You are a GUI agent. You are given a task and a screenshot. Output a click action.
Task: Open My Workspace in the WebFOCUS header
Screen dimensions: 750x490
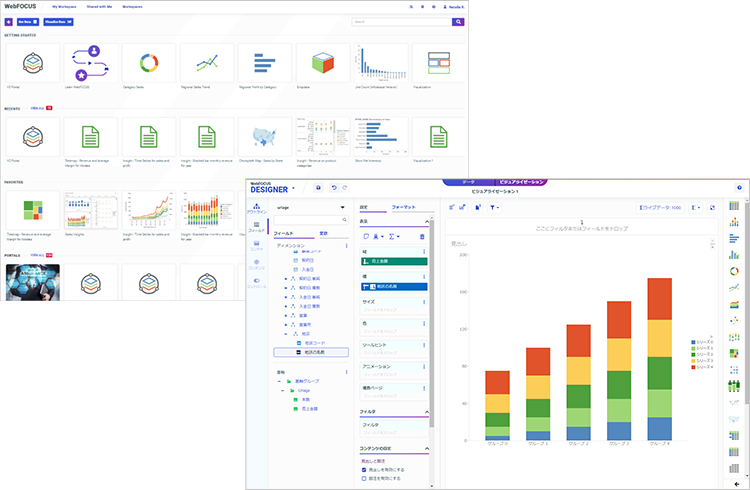(64, 7)
